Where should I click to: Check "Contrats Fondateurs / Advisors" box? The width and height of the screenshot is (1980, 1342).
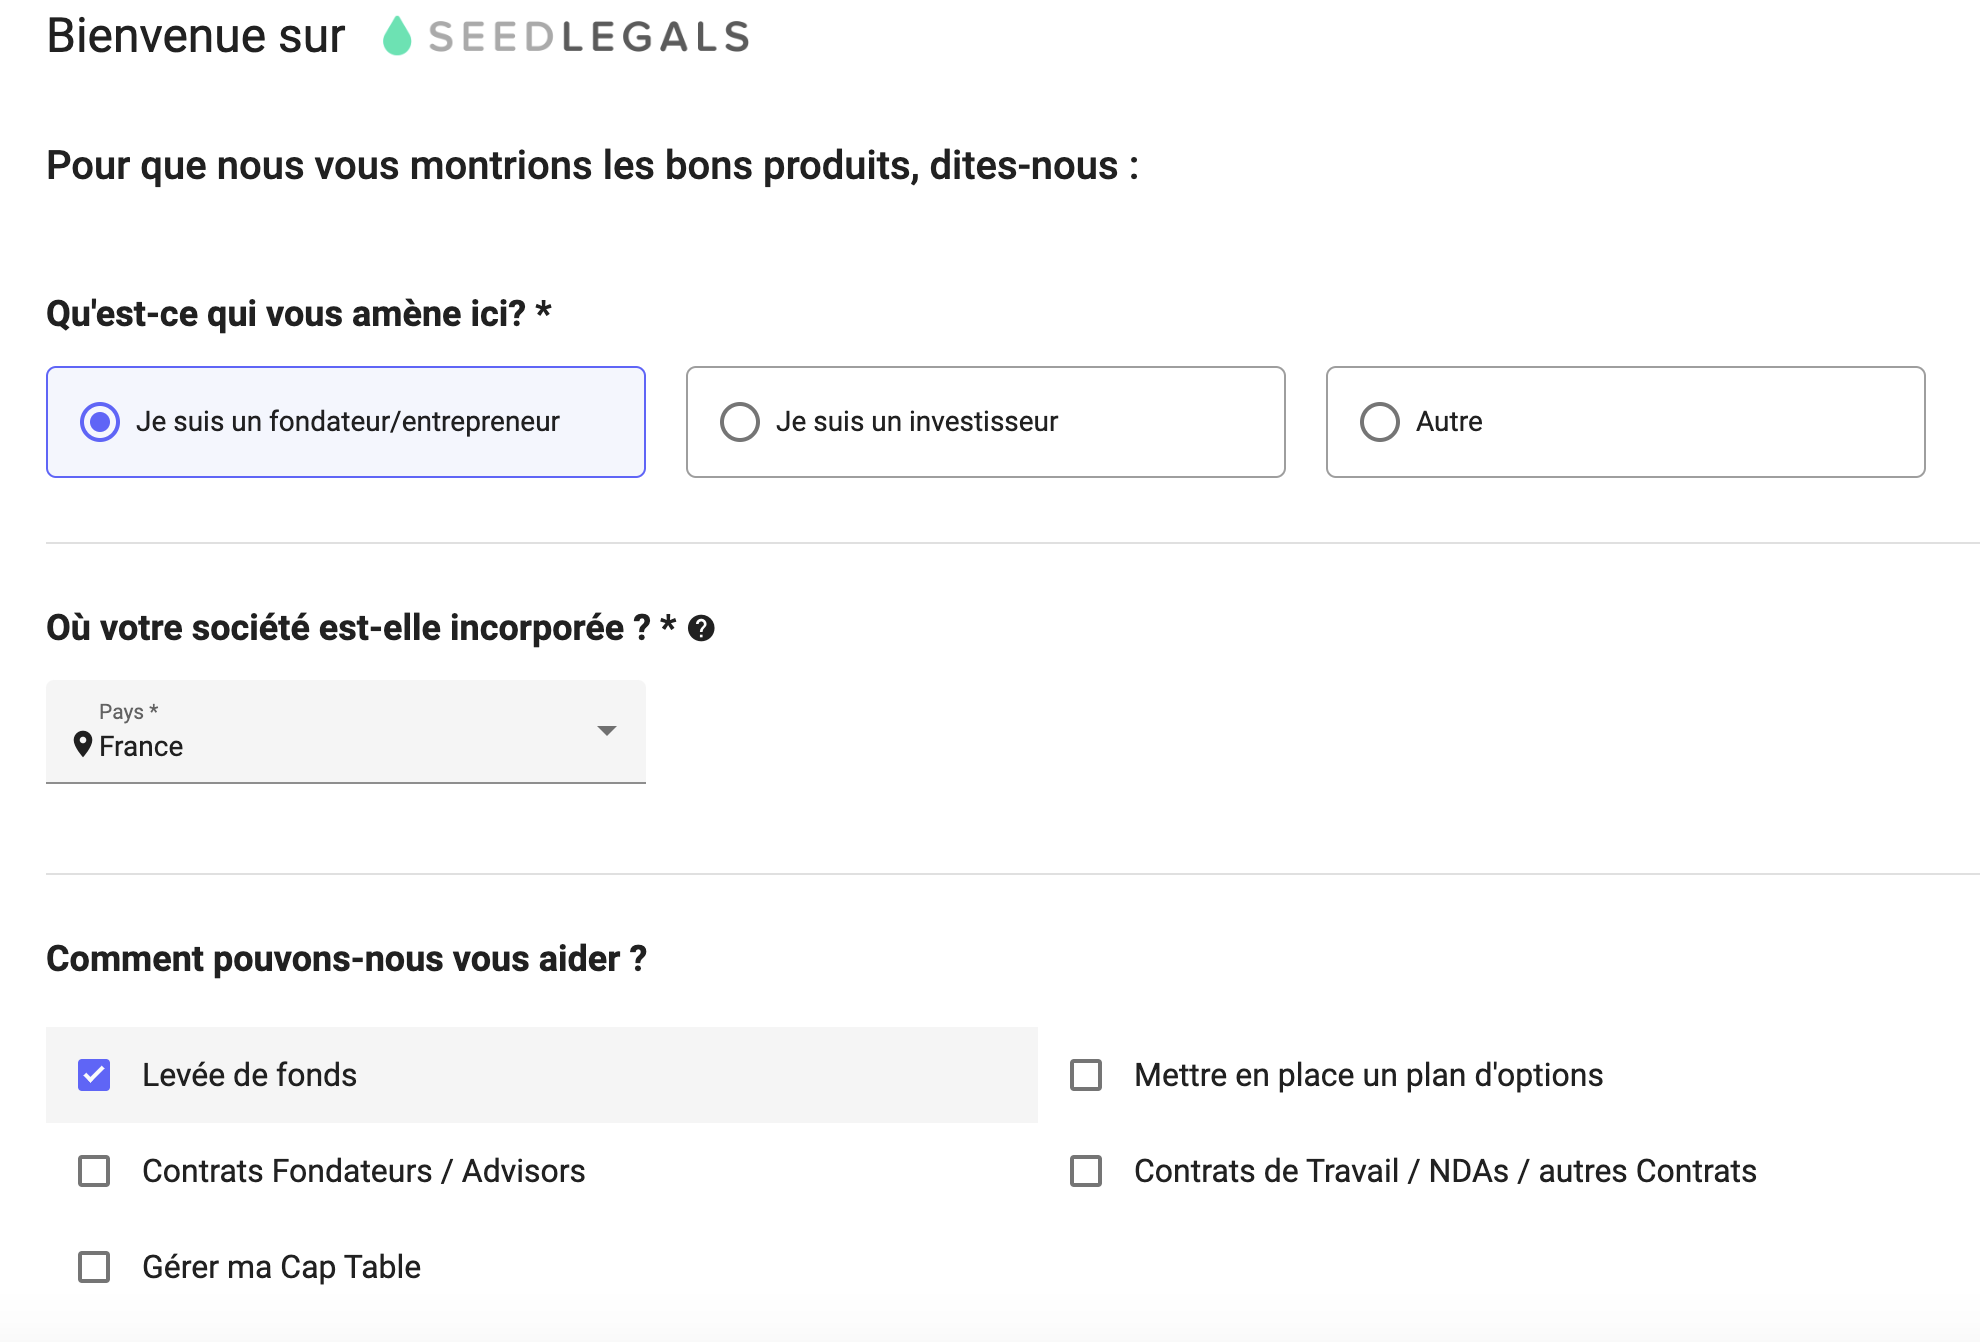(94, 1171)
